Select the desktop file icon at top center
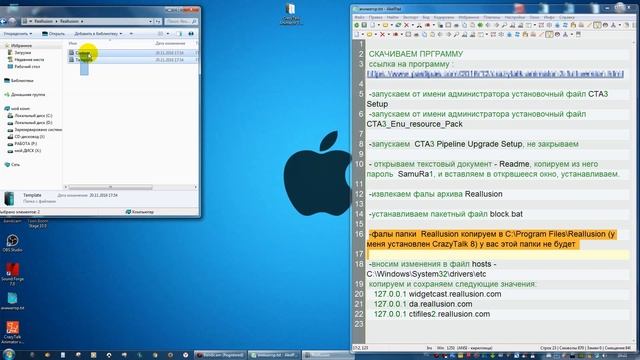The height and width of the screenshot is (360, 640). (x=291, y=13)
